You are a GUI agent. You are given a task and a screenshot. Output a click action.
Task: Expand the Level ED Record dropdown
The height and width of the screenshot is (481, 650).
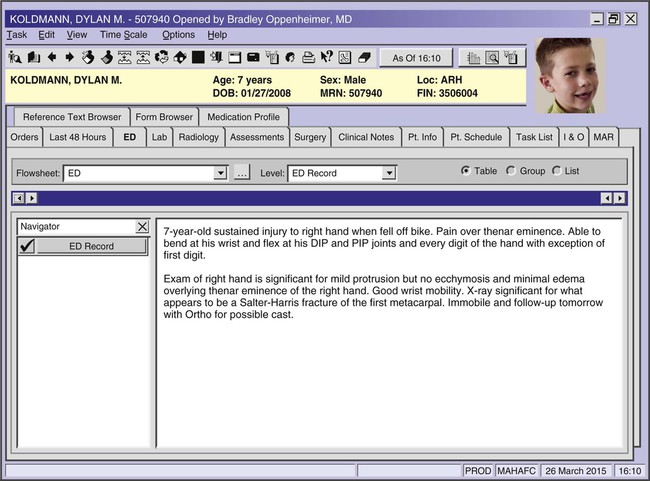(x=389, y=173)
